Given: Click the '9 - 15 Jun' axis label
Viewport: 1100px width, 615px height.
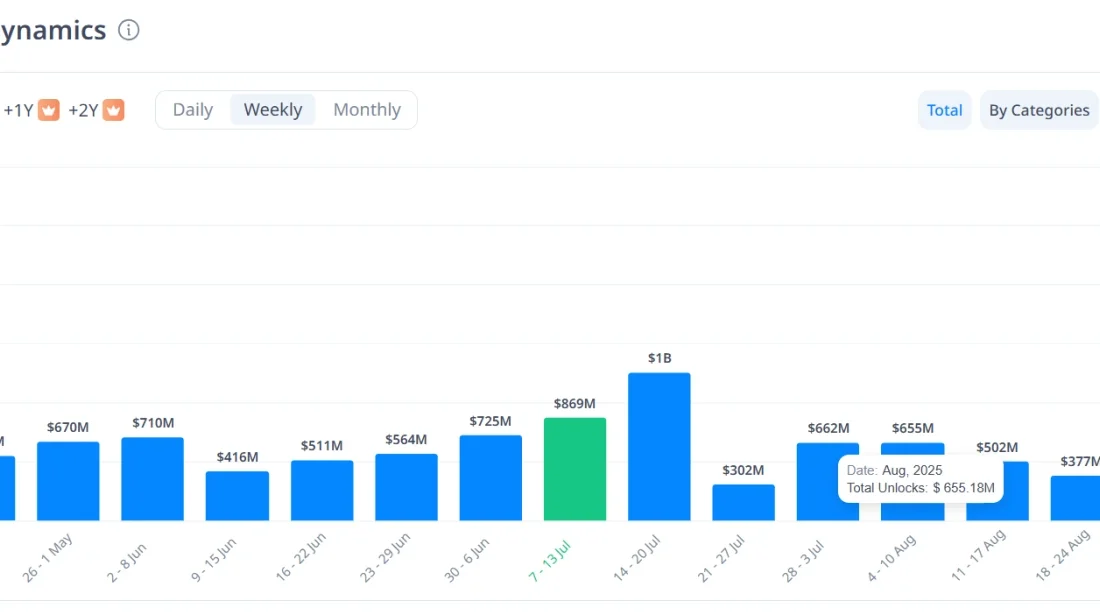Looking at the screenshot, I should (213, 560).
